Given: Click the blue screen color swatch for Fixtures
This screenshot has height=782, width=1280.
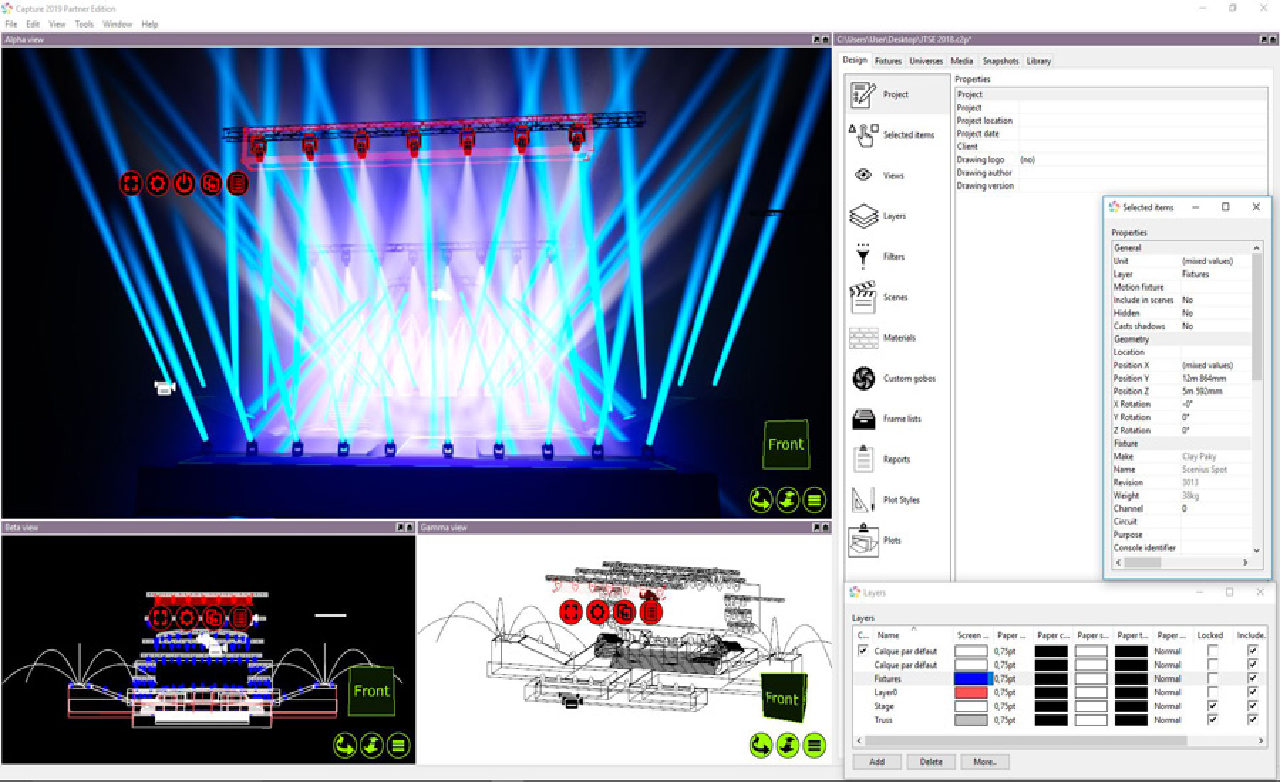Looking at the screenshot, I should pos(973,678).
